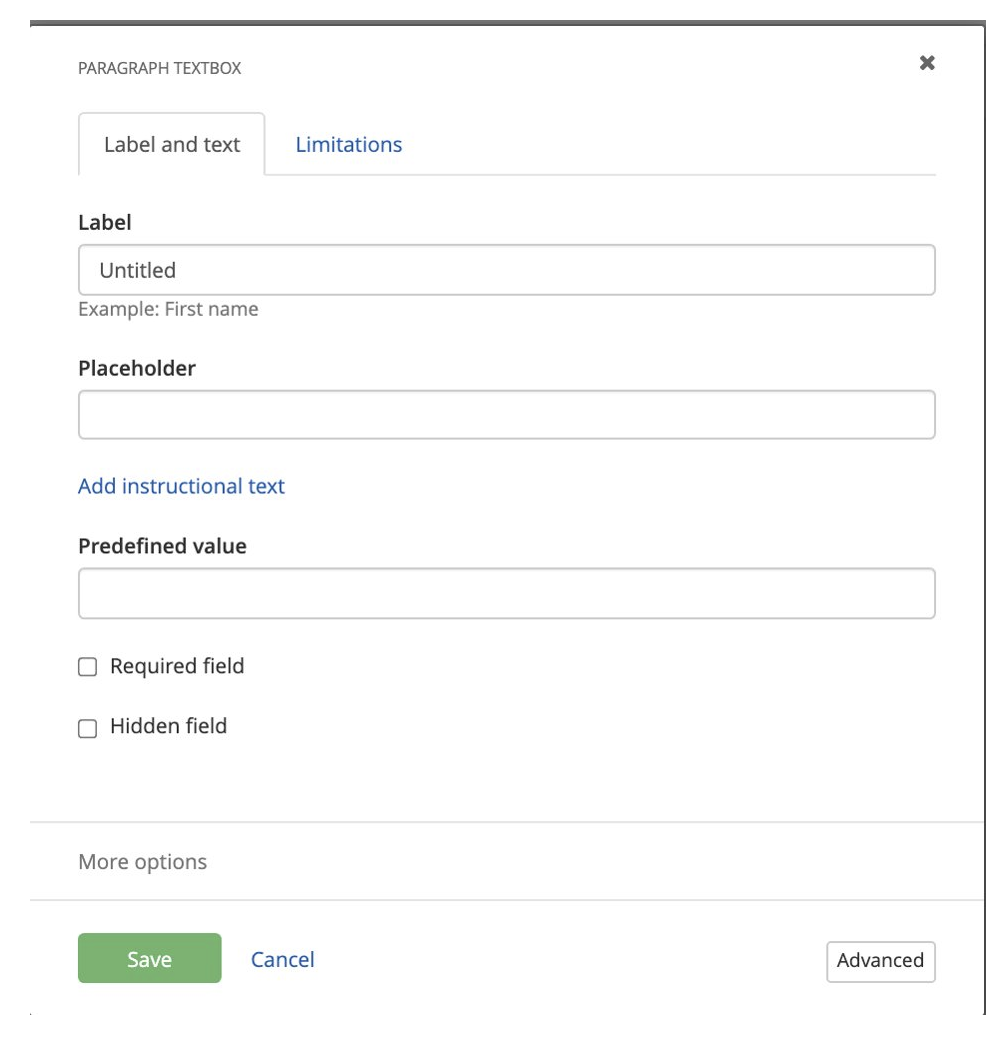Cancel the textbox settings changes
This screenshot has width=990, height=1042.
point(282,959)
